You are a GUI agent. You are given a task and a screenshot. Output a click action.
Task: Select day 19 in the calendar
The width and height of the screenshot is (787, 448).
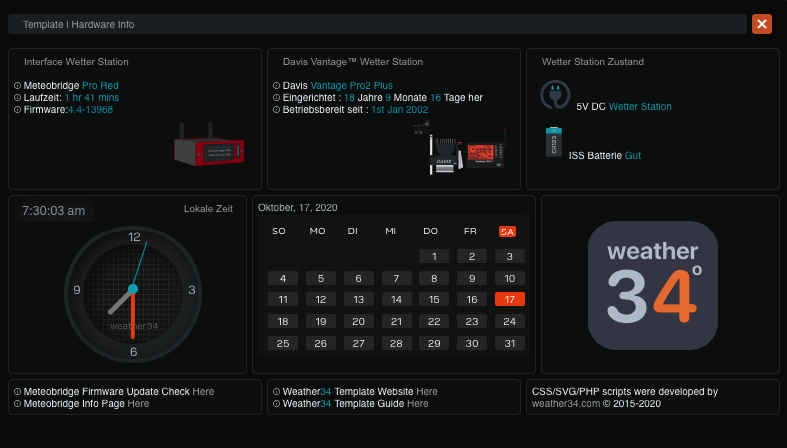click(321, 322)
